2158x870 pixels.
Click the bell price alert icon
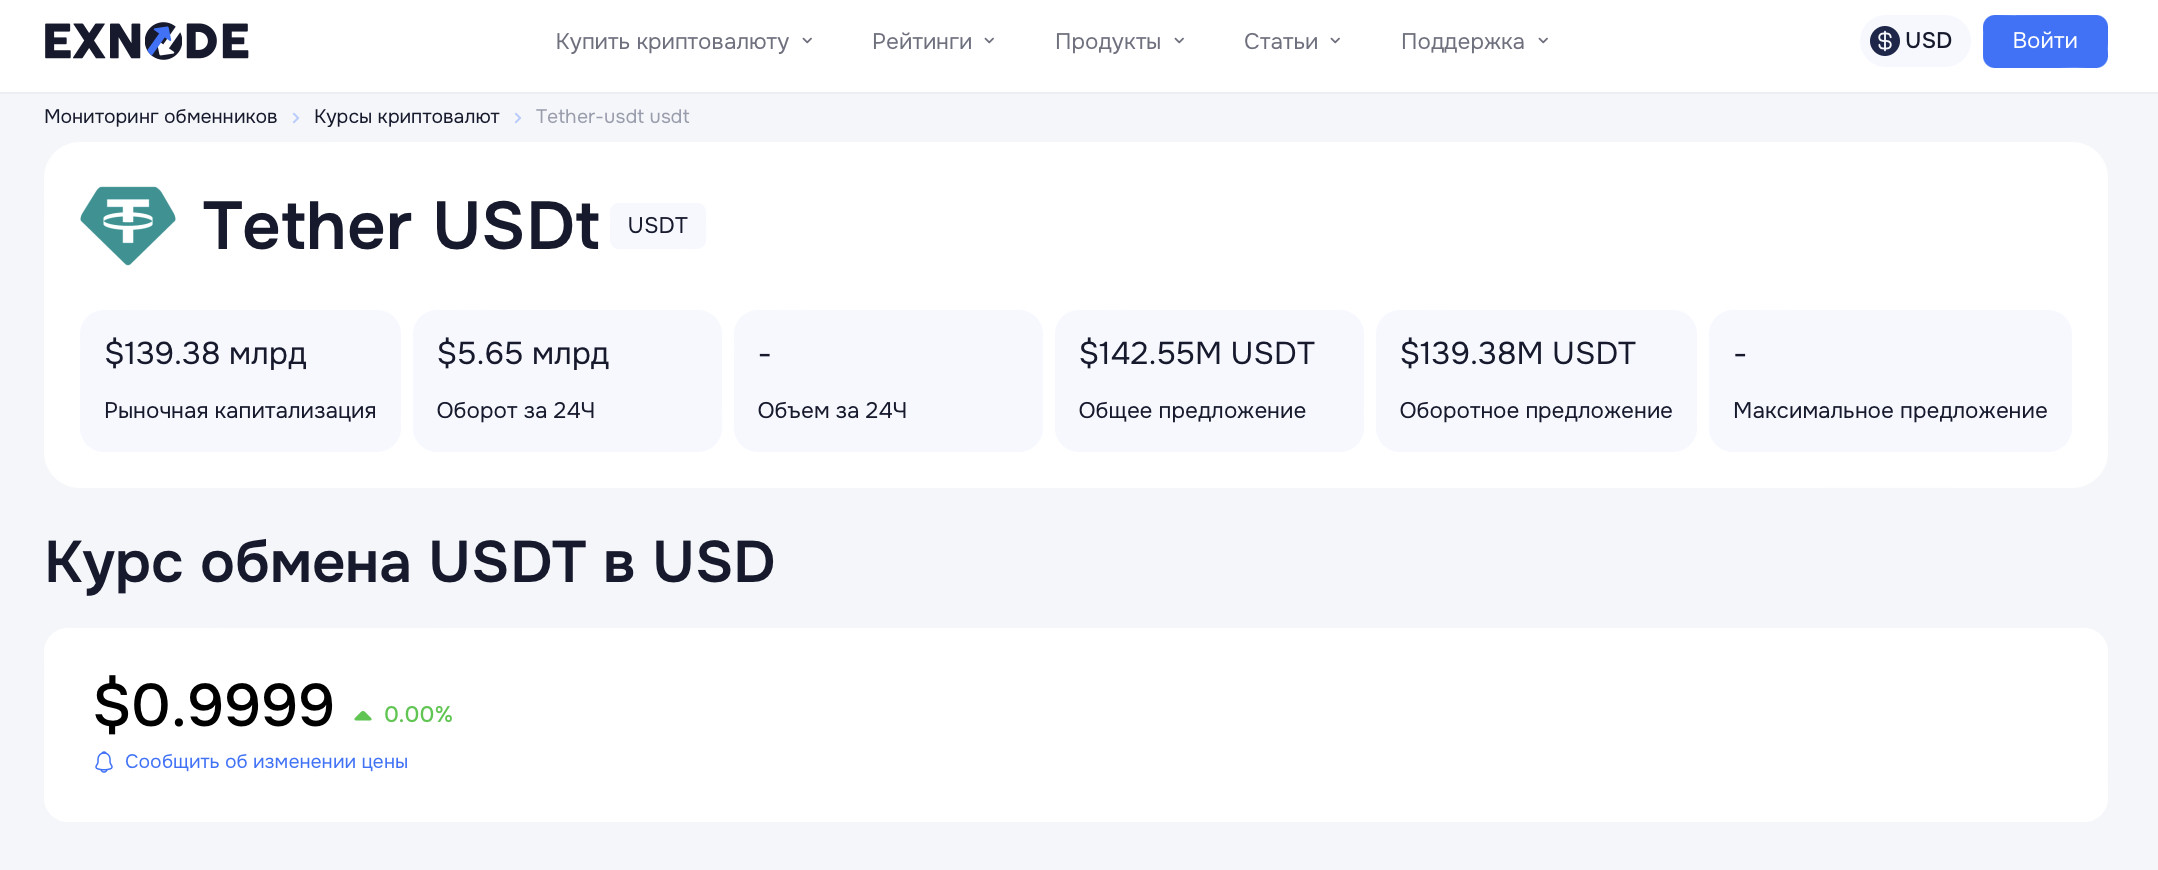pos(104,762)
